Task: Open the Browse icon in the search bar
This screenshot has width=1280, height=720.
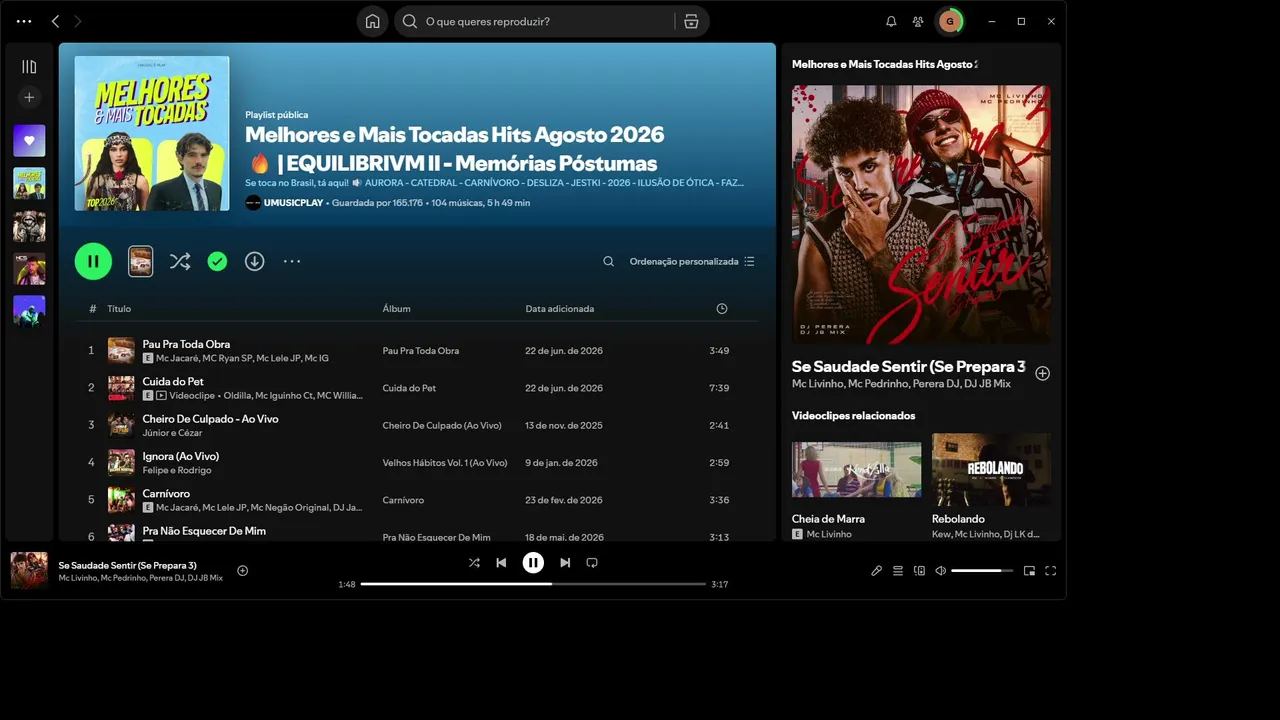Action: [x=691, y=21]
